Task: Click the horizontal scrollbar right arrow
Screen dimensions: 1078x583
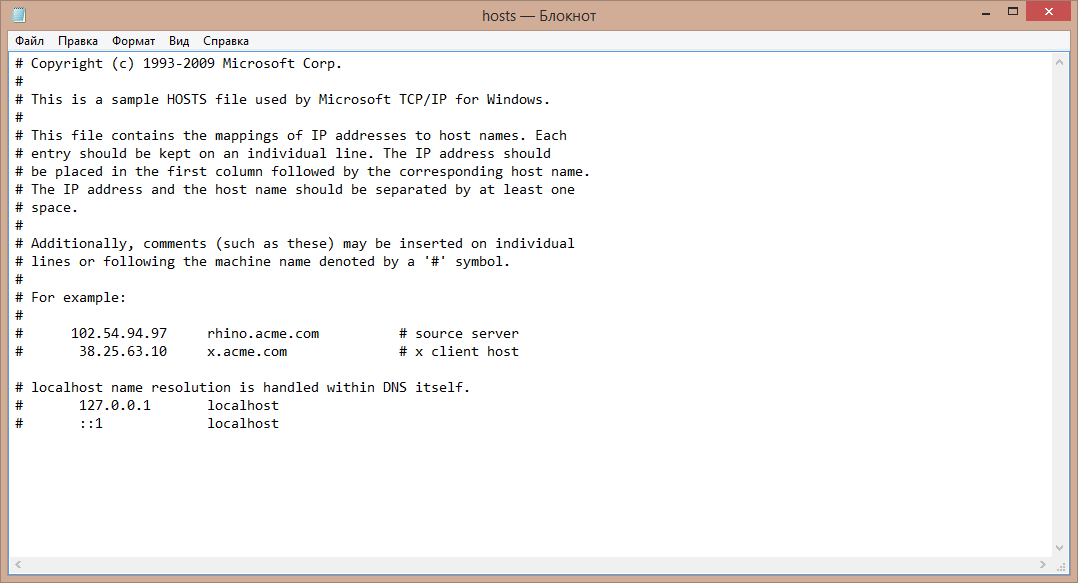Action: pyautogui.click(x=1043, y=564)
